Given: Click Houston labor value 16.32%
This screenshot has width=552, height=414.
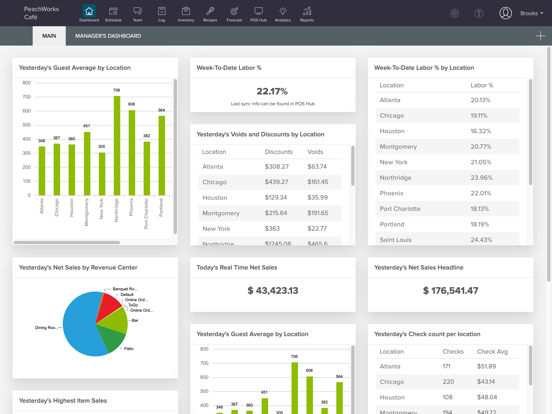Looking at the screenshot, I should (481, 131).
